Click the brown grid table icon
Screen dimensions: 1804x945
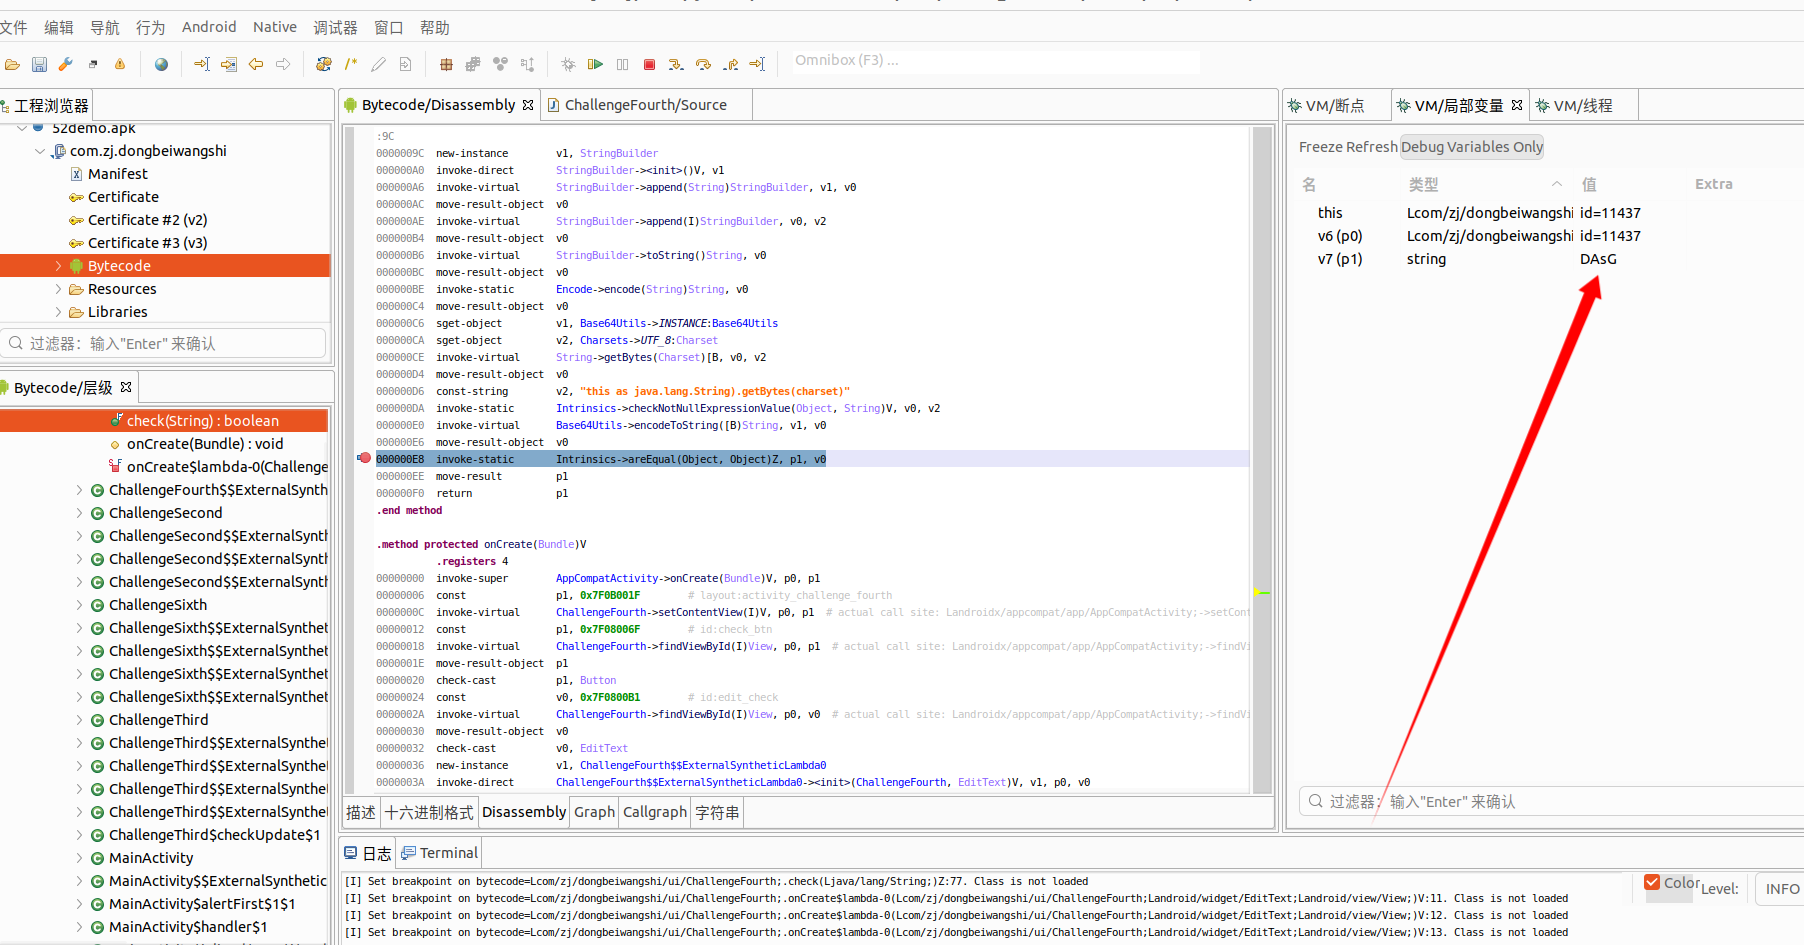point(446,64)
